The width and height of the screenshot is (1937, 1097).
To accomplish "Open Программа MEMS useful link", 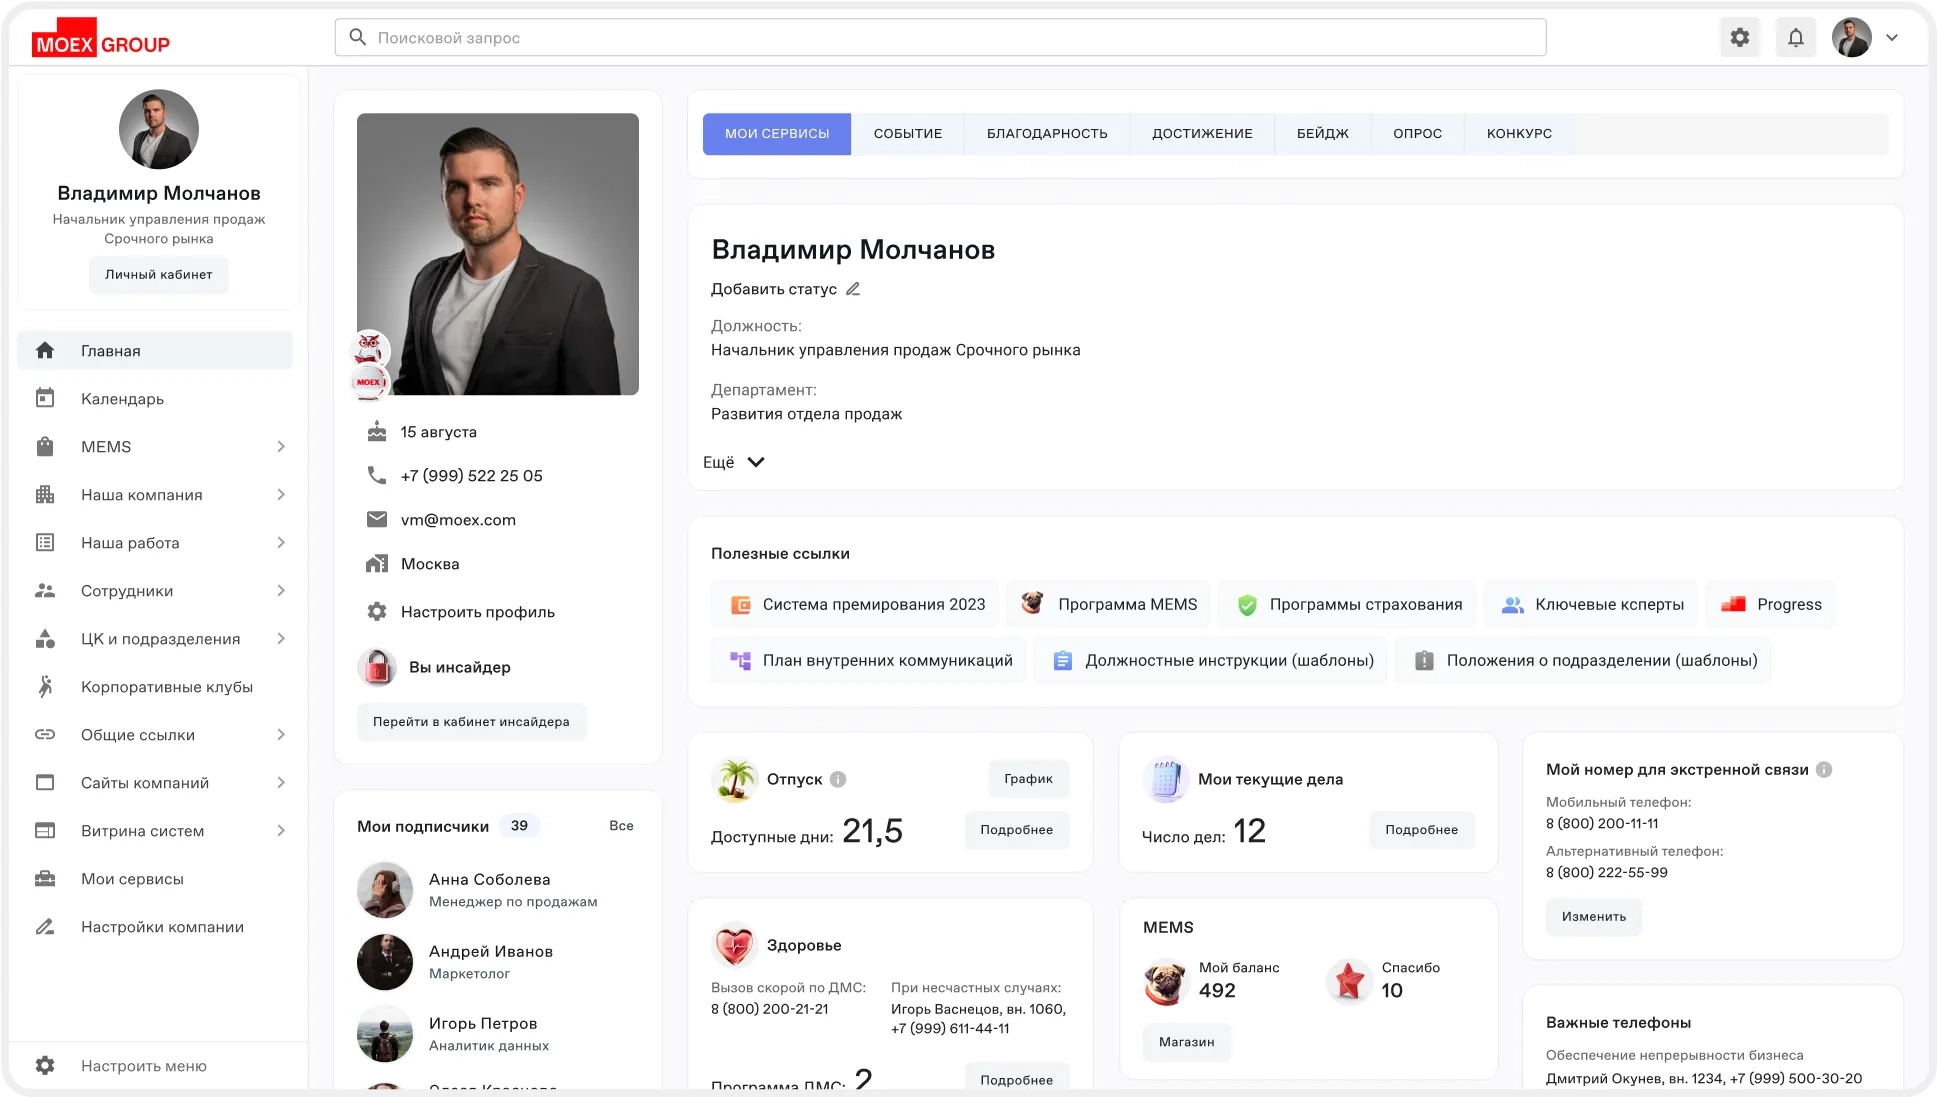I will (1108, 604).
